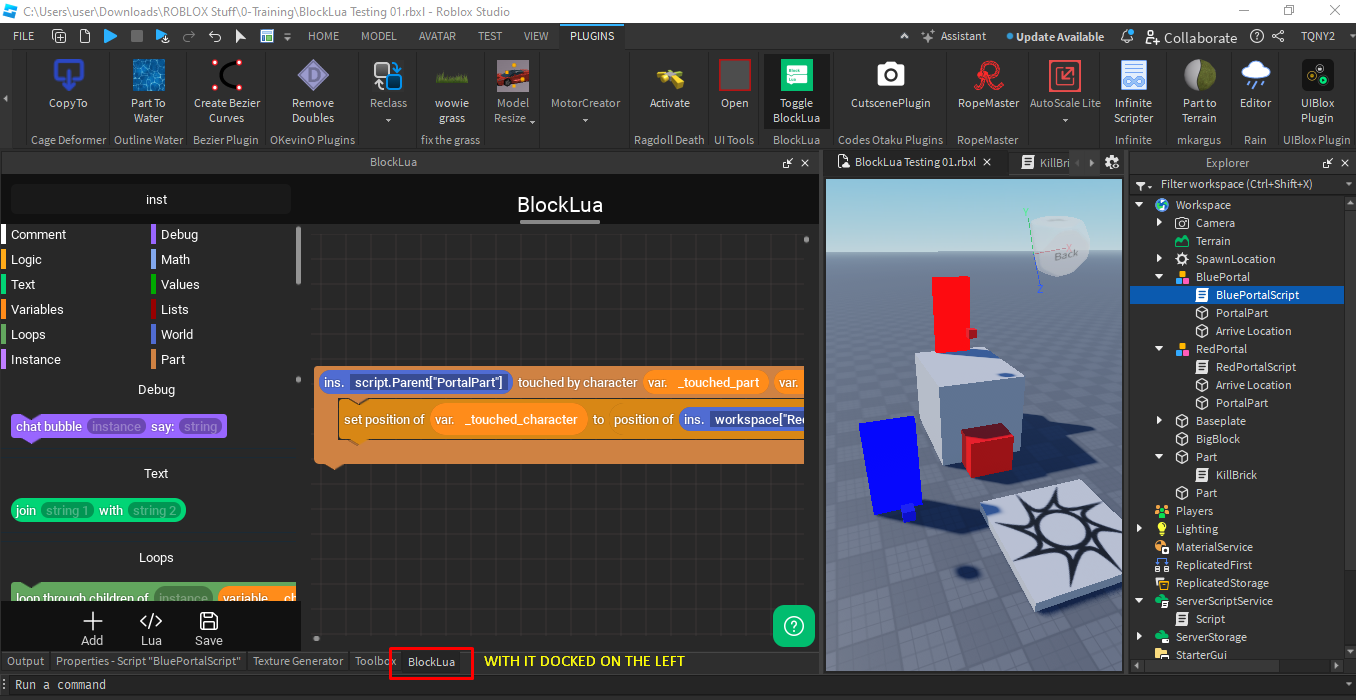Viewport: 1356px width, 700px height.
Task: Pin the BlockLua panel with its auto-hide pin
Action: [787, 162]
